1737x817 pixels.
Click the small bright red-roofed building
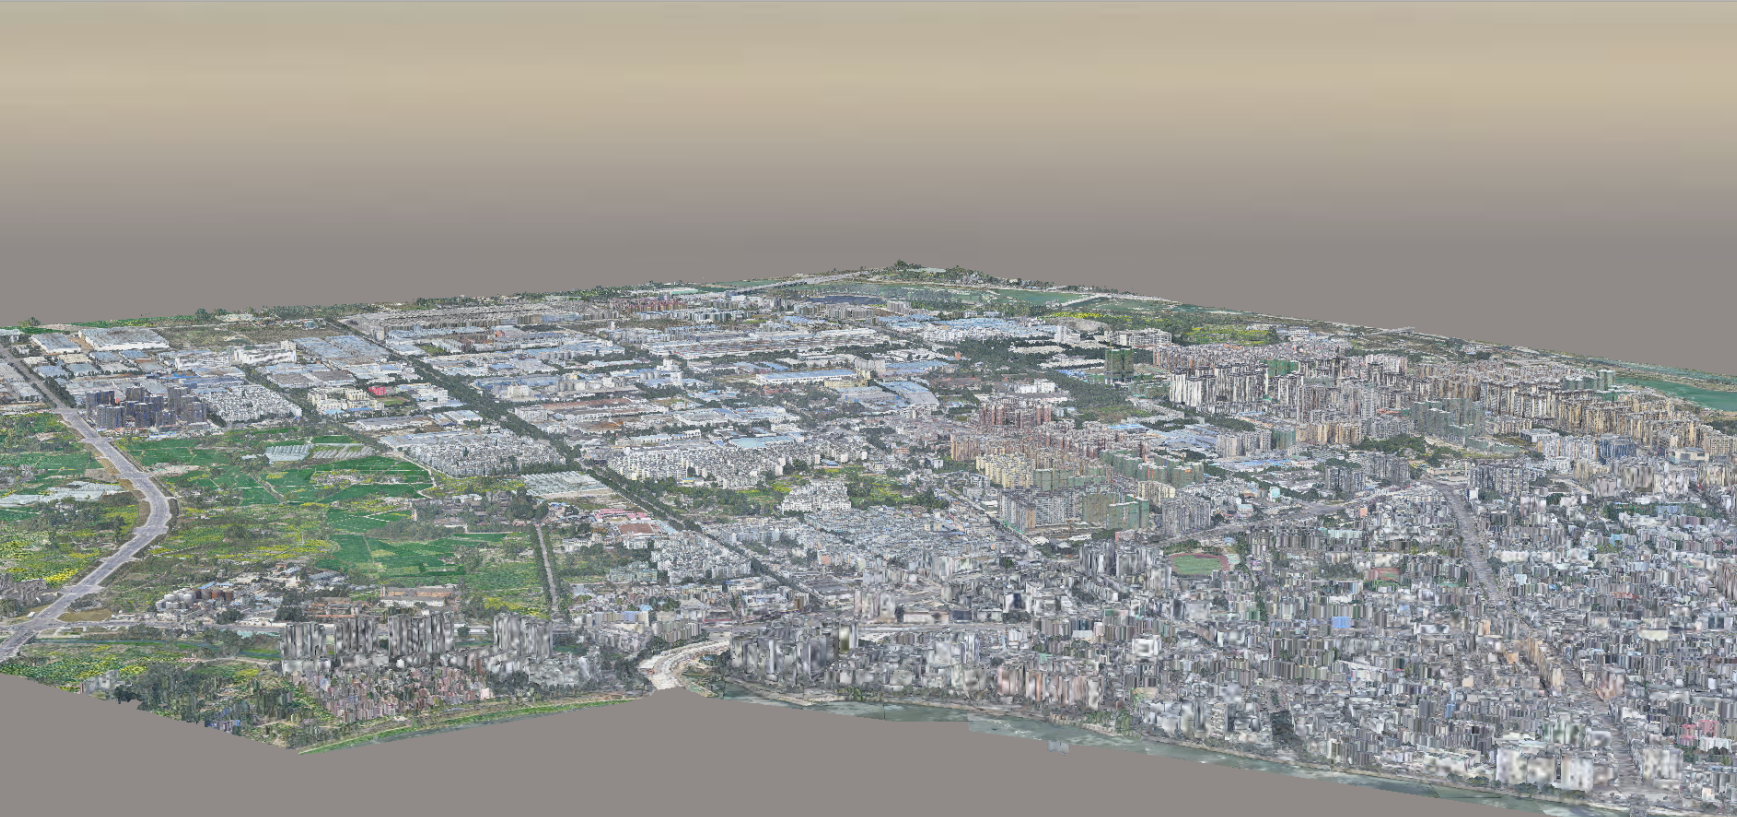click(x=377, y=391)
